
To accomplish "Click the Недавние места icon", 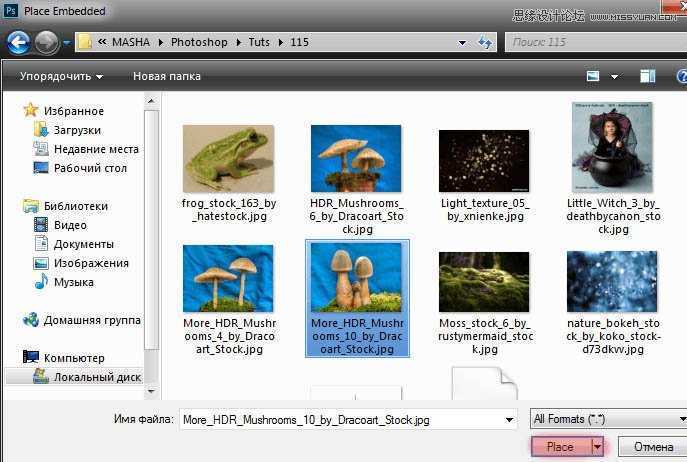I will point(41,149).
